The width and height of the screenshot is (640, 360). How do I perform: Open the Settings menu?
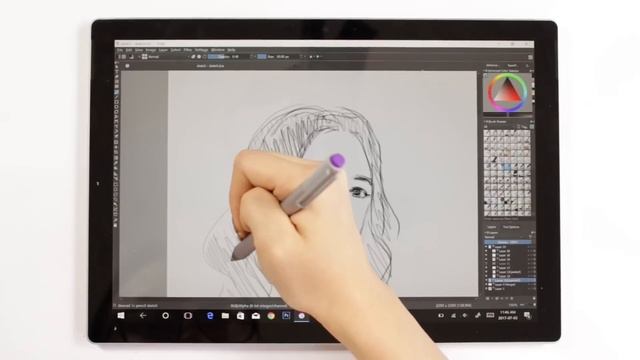point(202,50)
